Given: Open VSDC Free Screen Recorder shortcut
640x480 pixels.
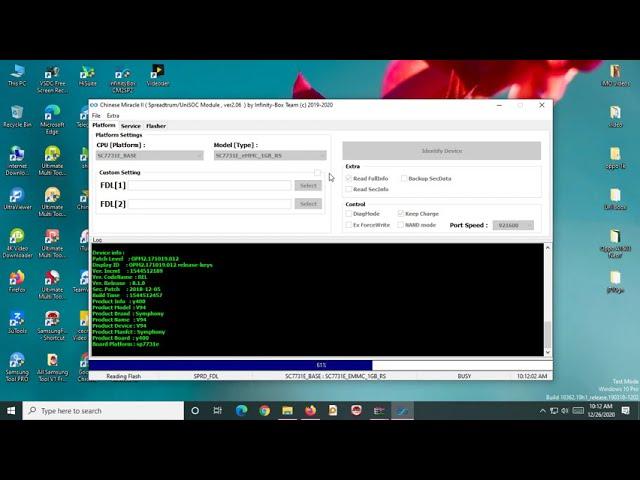Looking at the screenshot, I should (52, 79).
